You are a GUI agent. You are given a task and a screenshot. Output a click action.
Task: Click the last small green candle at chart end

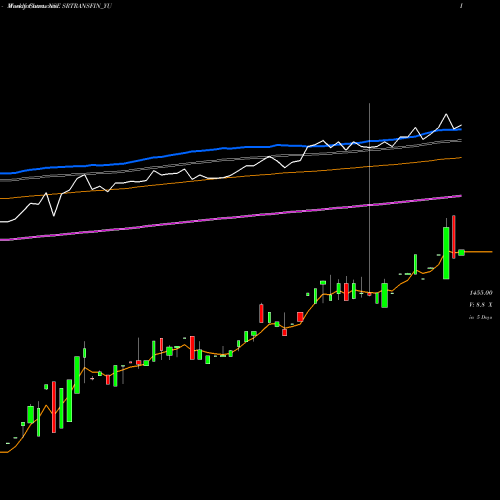(x=461, y=252)
